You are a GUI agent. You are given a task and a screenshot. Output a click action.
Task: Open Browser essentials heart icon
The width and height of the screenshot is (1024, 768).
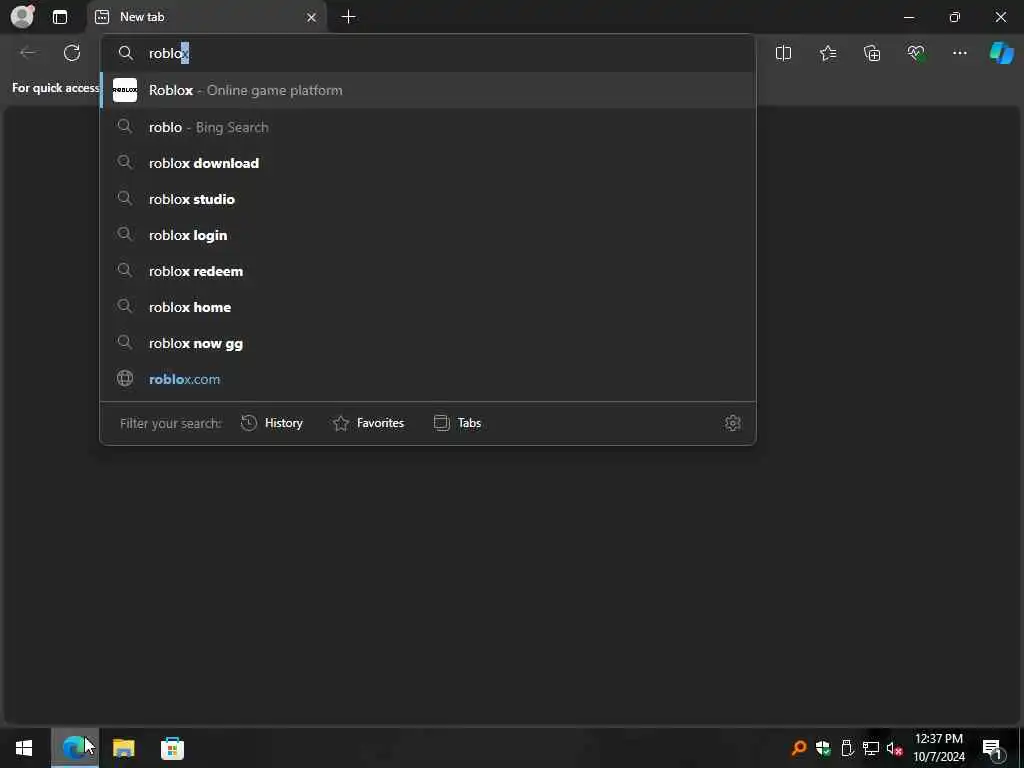(916, 53)
